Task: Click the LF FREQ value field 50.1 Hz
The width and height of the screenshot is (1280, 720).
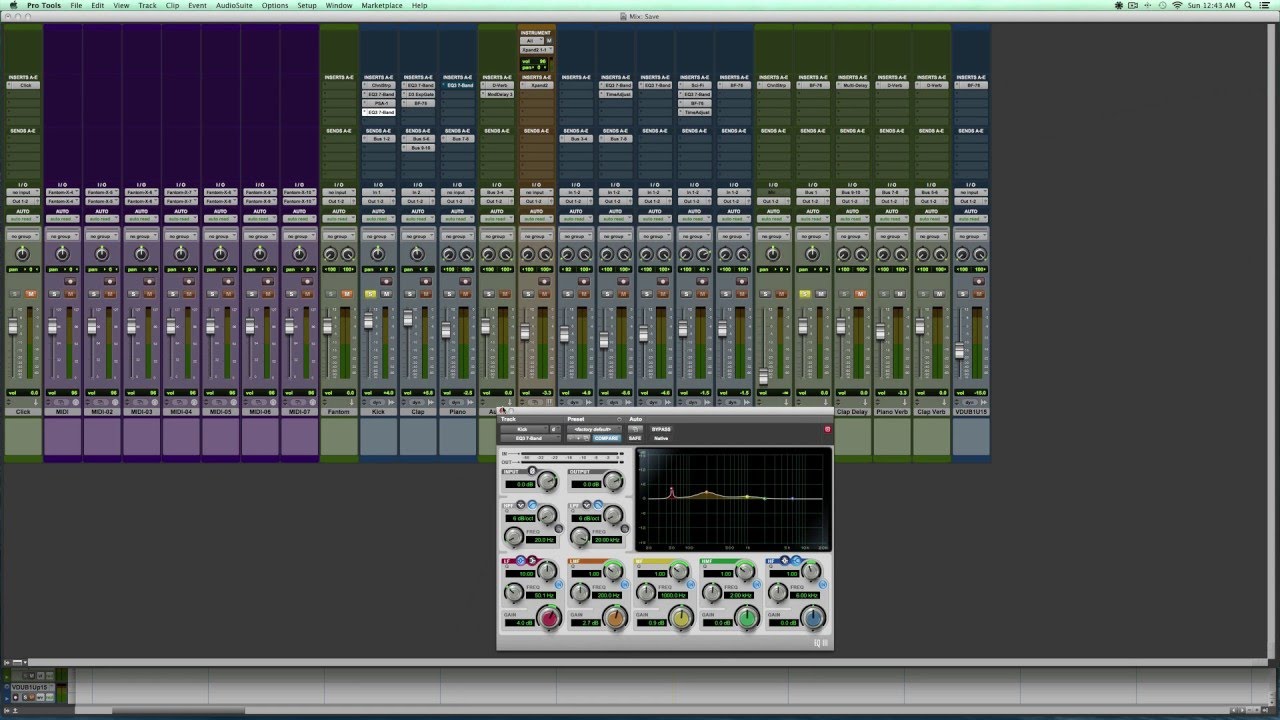Action: [541, 595]
